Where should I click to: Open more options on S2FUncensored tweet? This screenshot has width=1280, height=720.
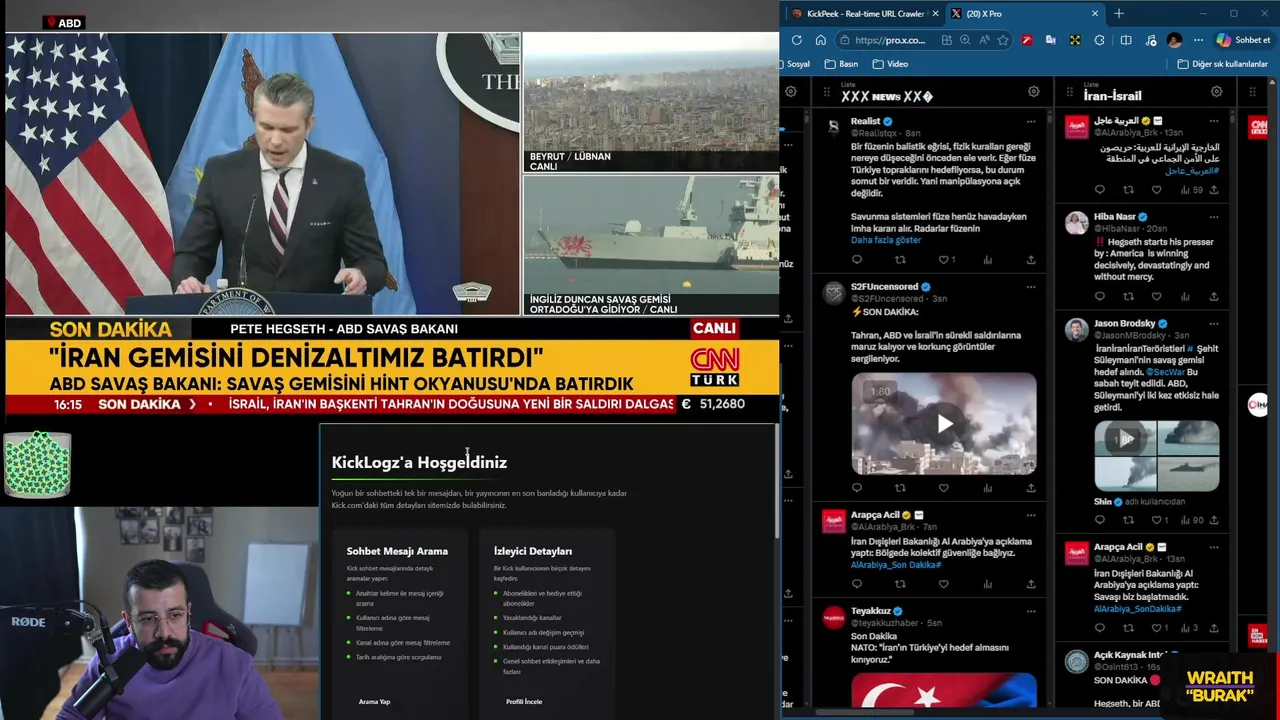(x=1031, y=287)
